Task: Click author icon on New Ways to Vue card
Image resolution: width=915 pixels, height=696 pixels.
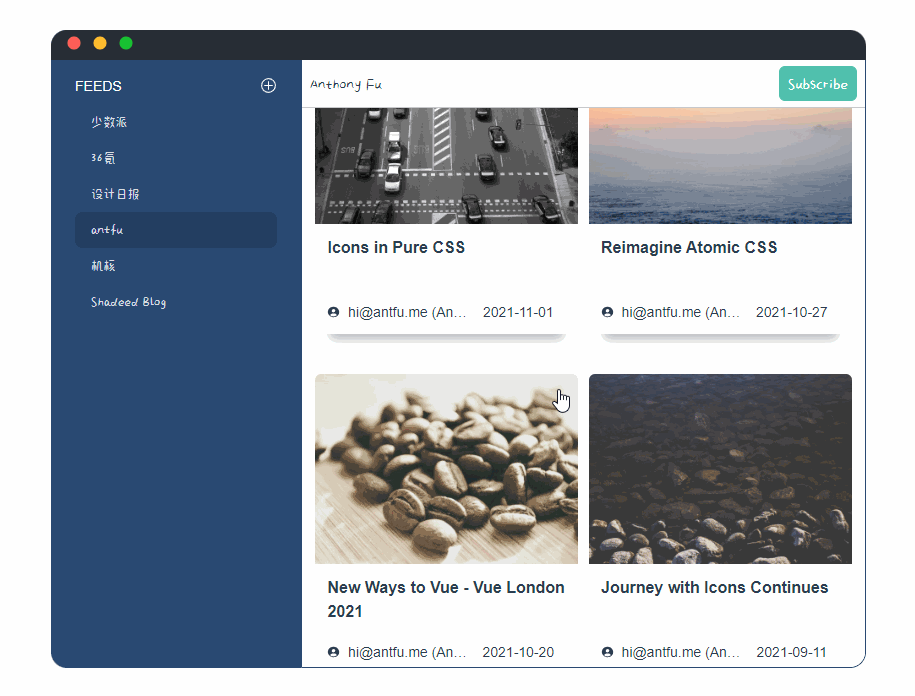Action: pyautogui.click(x=333, y=652)
